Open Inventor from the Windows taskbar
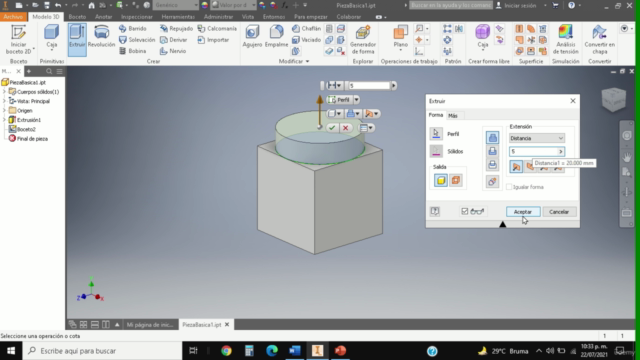 coord(318,351)
